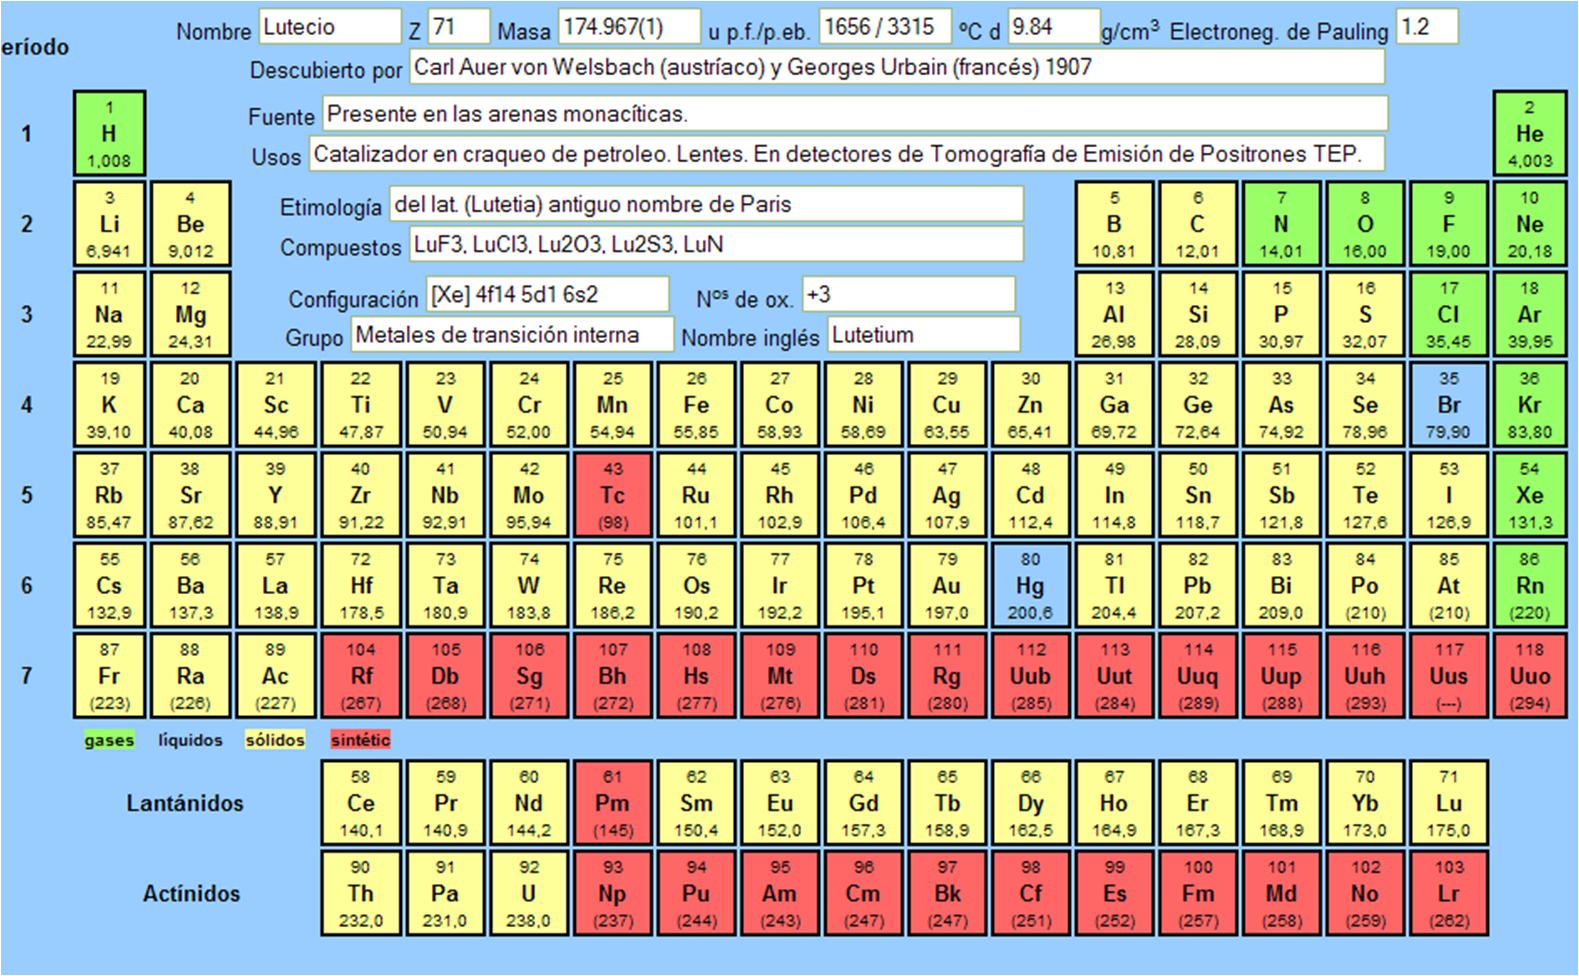Click the Etimología text field
The height and width of the screenshot is (976, 1579).
pyautogui.click(x=705, y=204)
